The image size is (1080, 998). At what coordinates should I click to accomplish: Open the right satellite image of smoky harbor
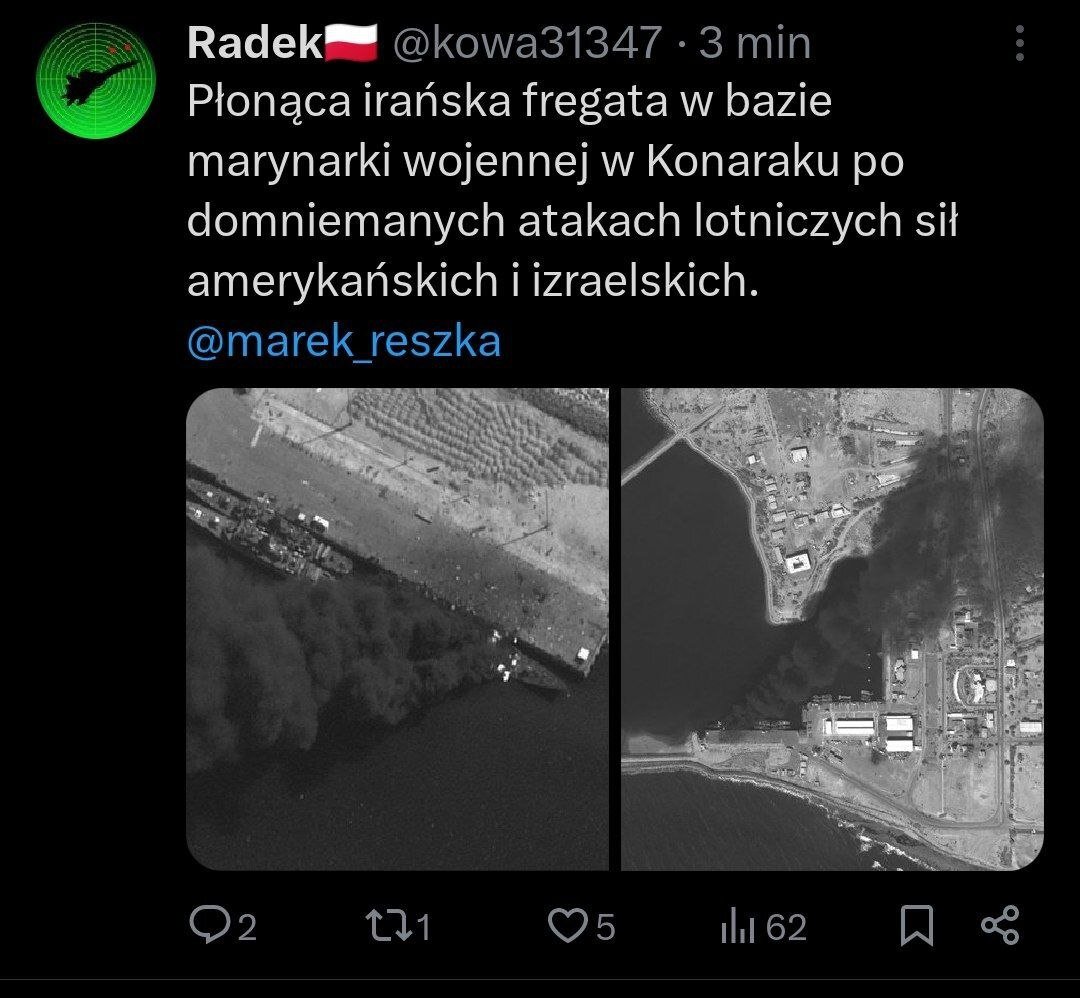pos(832,629)
